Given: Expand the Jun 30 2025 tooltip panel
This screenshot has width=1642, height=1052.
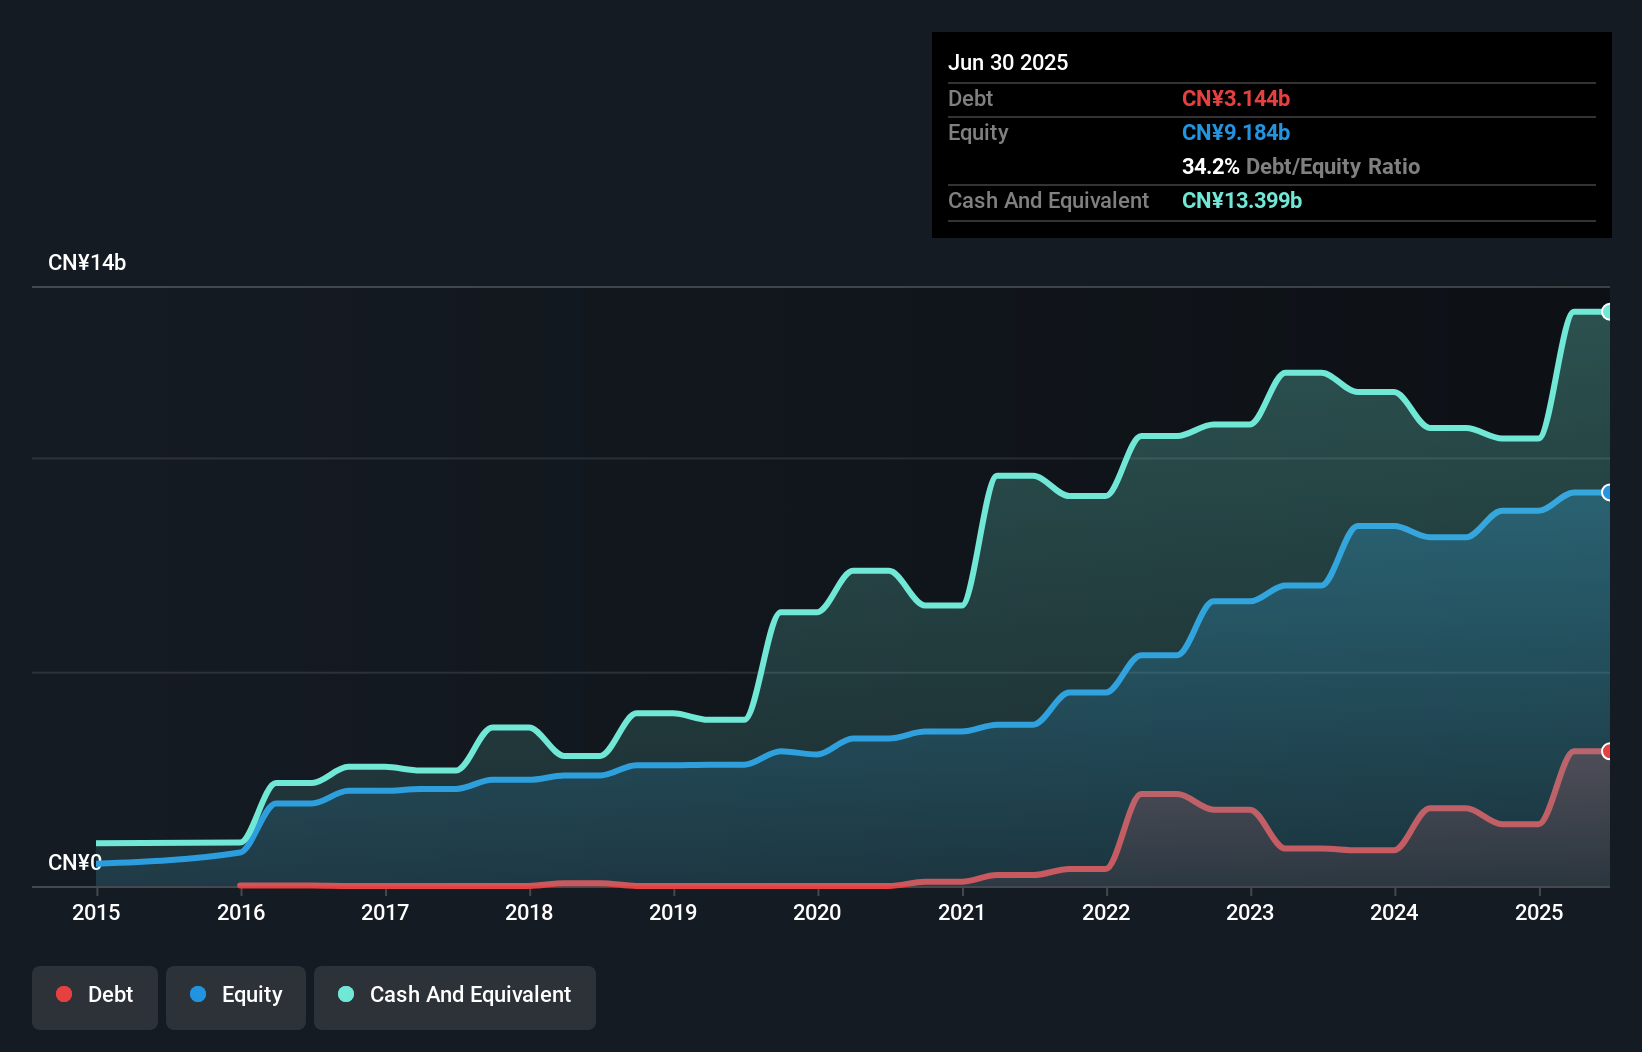Looking at the screenshot, I should click(x=1008, y=62).
